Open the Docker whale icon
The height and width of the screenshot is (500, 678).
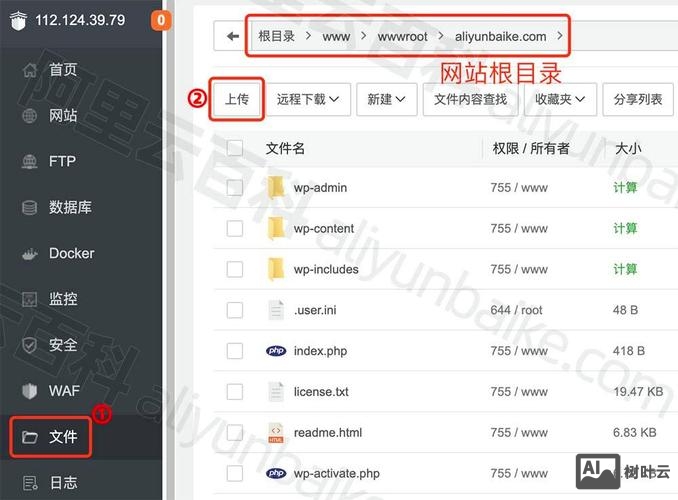click(x=29, y=254)
